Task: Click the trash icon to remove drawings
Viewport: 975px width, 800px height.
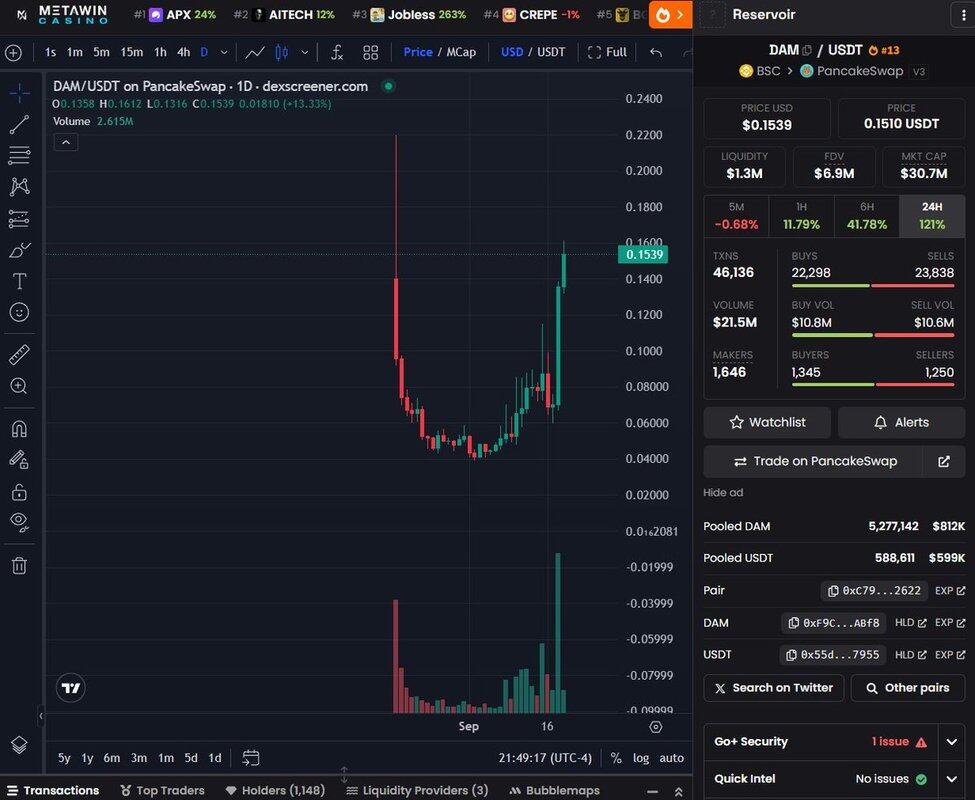Action: tap(19, 566)
